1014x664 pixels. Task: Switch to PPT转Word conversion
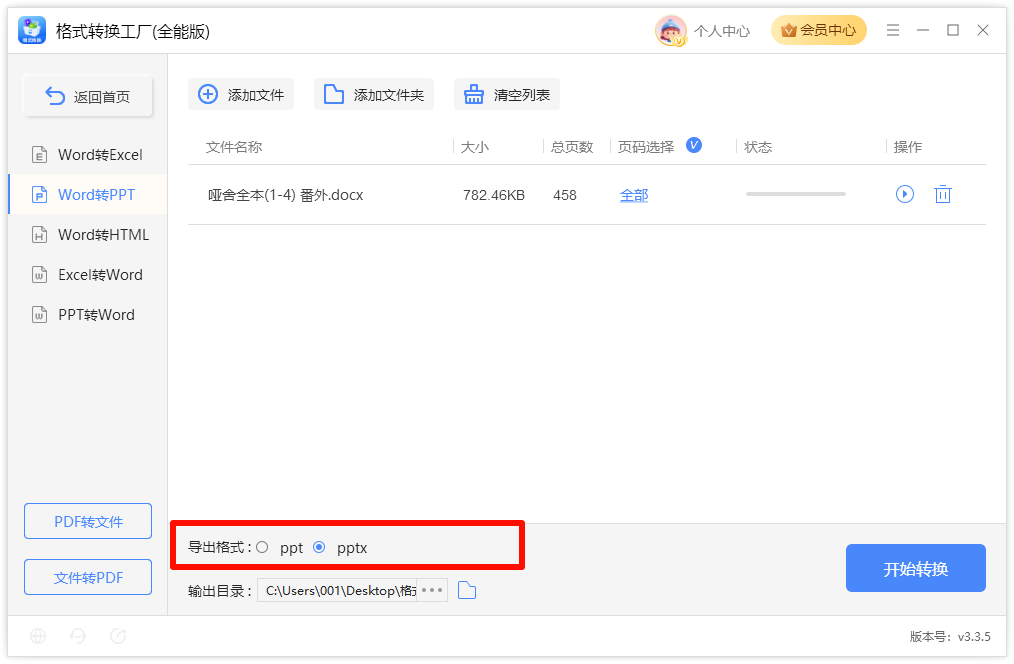pyautogui.click(x=88, y=315)
